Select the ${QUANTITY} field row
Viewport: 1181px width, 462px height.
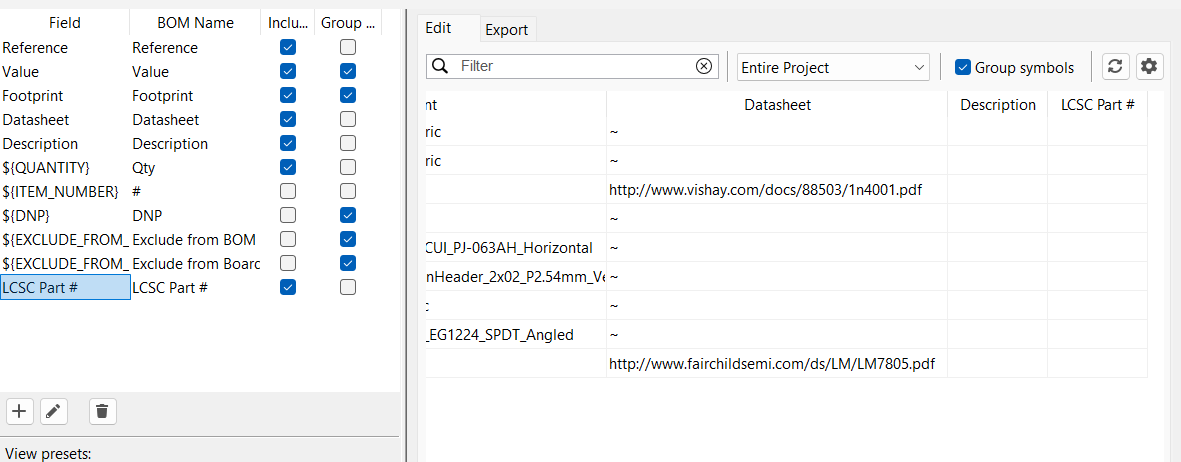click(x=65, y=167)
